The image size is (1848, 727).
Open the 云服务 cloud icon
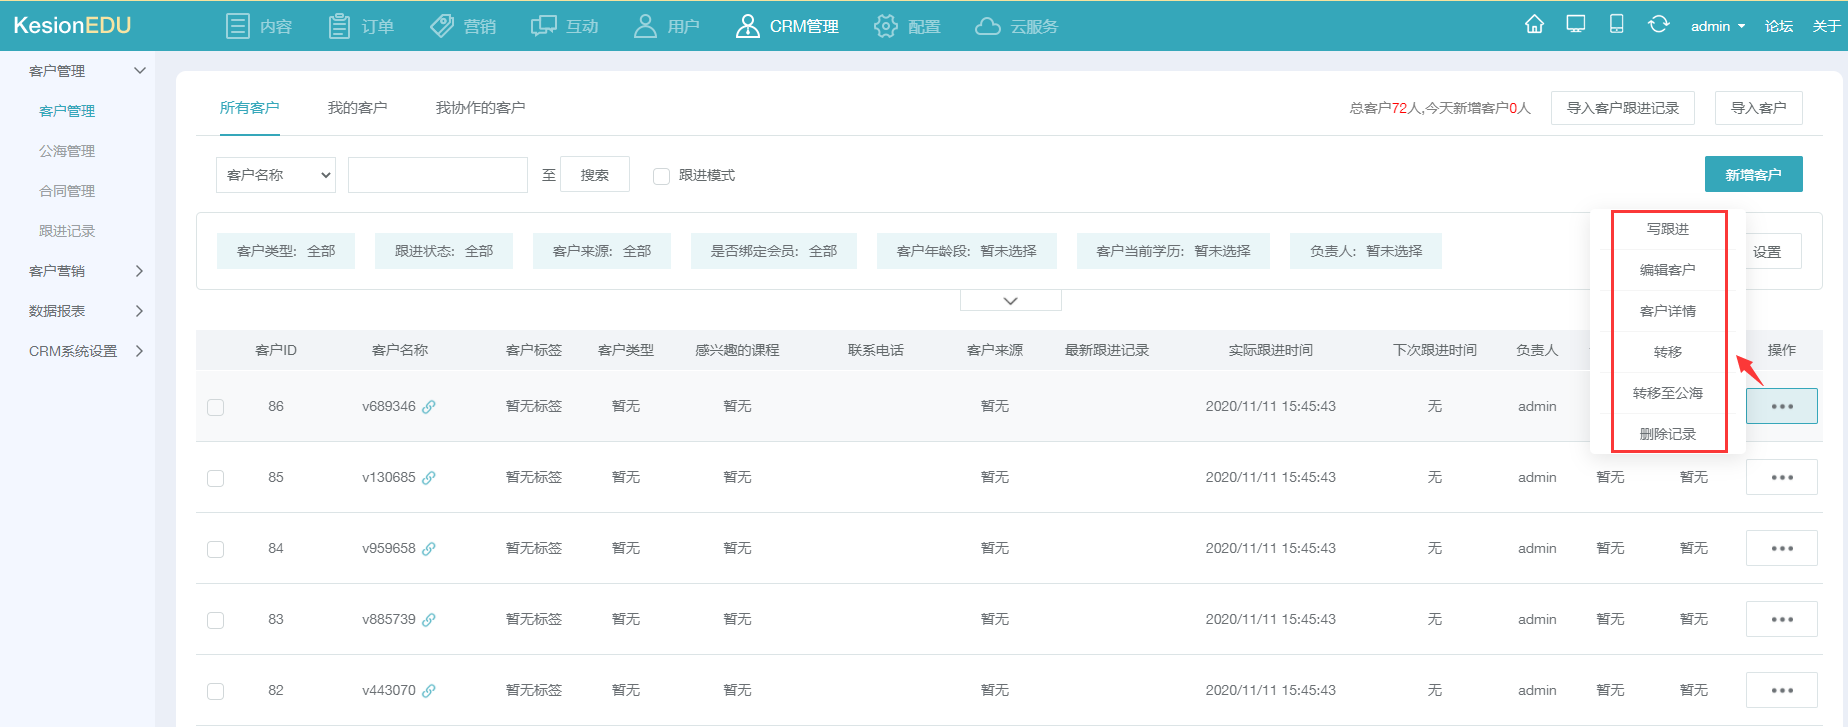(x=988, y=26)
